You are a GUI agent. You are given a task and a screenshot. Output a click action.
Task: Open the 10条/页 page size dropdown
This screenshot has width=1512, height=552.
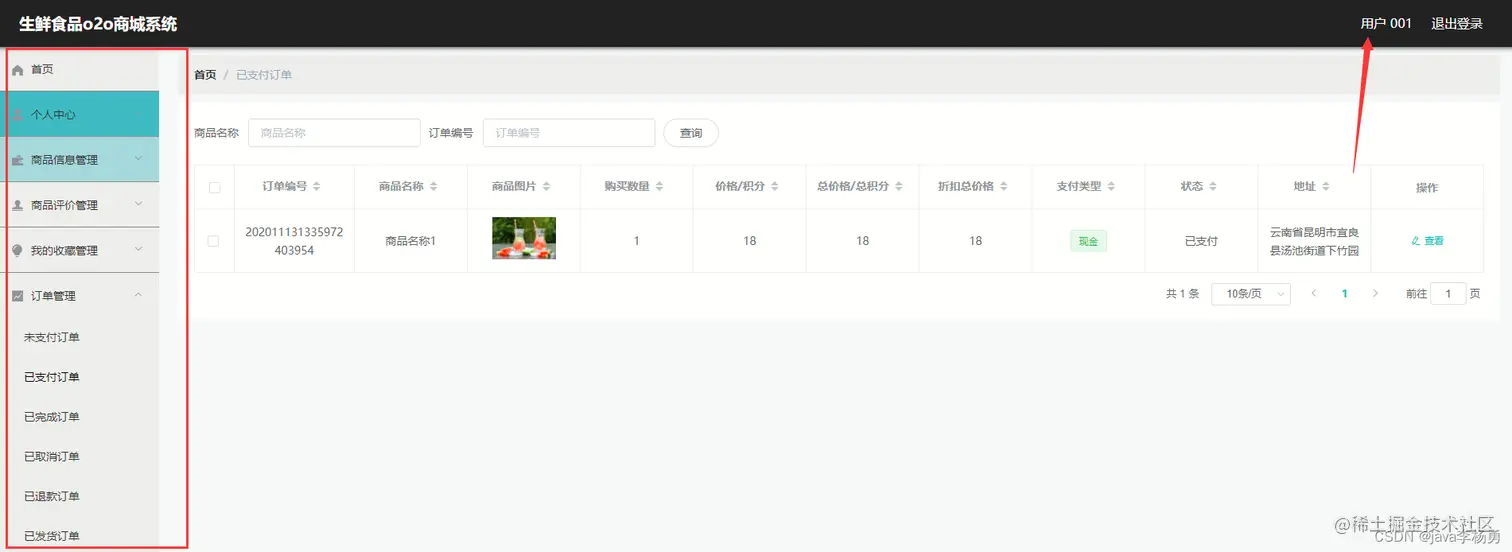click(1251, 293)
